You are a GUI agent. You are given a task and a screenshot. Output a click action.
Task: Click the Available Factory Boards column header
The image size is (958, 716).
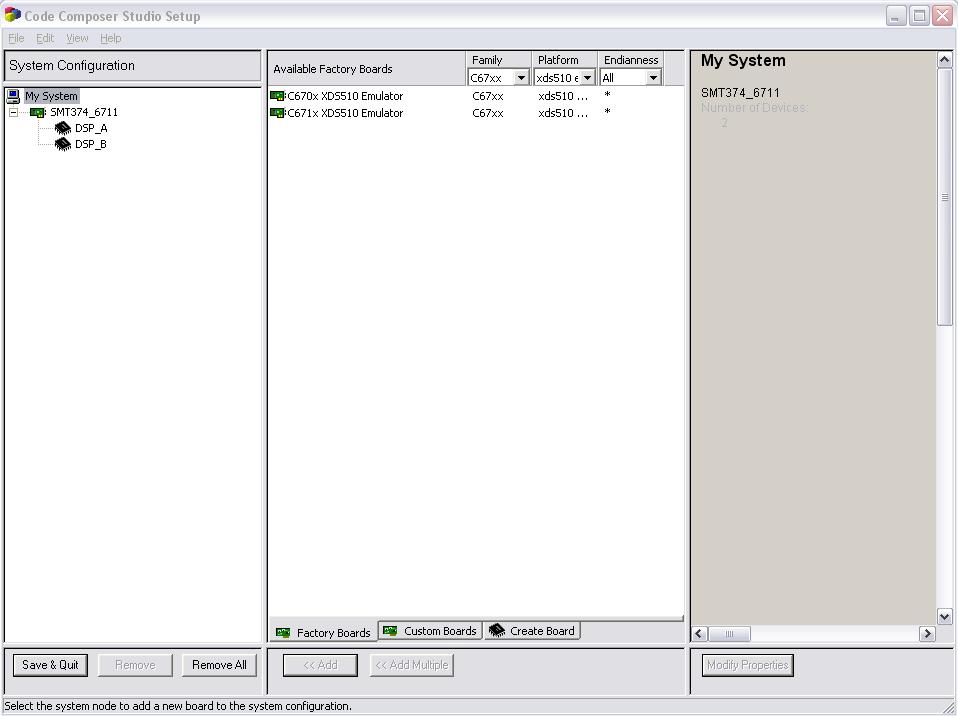[x=367, y=69]
